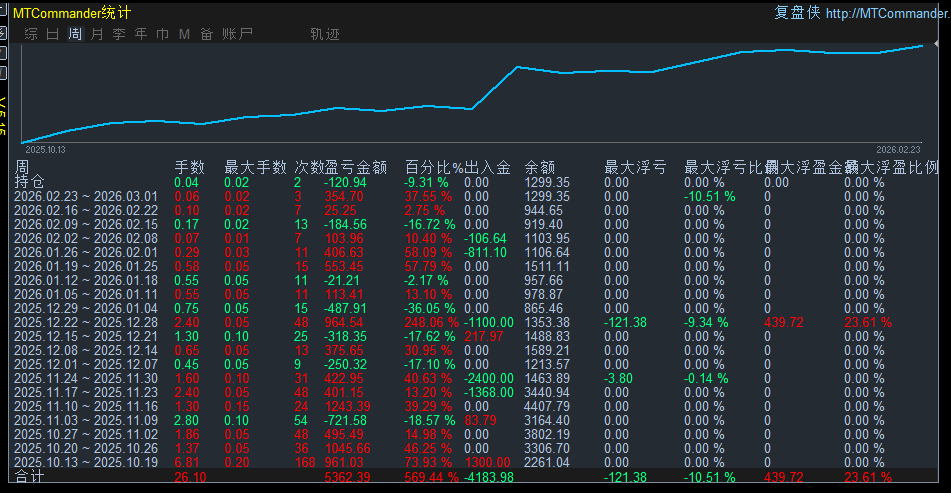Select the 持仓 row label
This screenshot has width=951, height=493.
(29, 181)
